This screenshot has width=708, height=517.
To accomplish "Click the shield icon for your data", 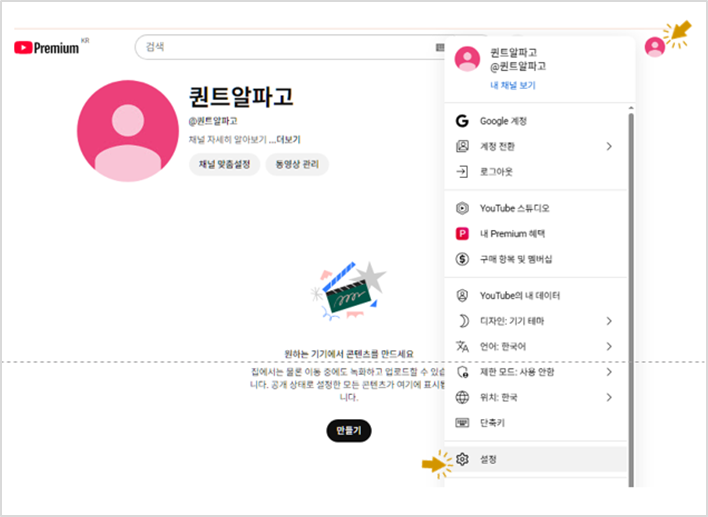I will 462,296.
